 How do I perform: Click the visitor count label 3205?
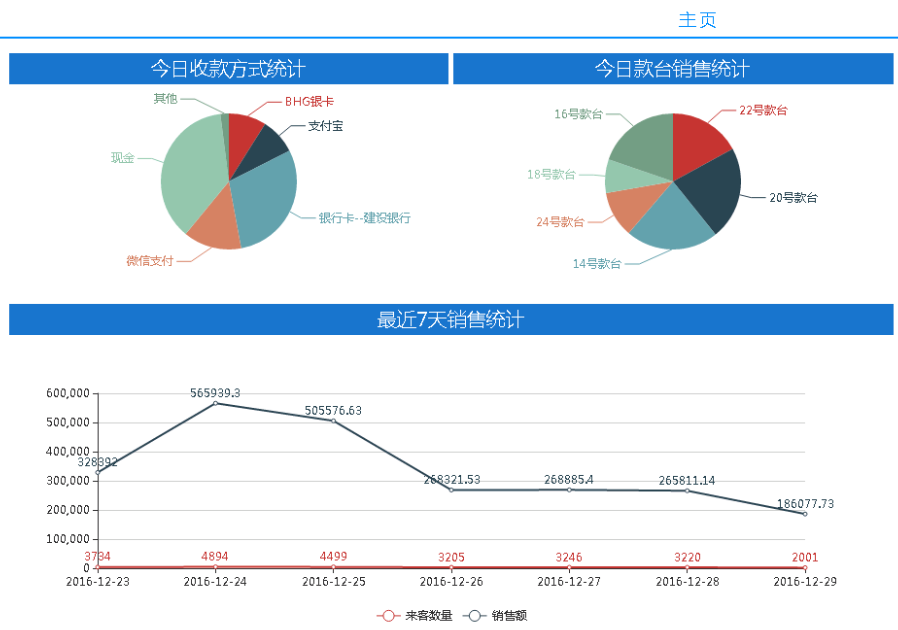point(451,557)
